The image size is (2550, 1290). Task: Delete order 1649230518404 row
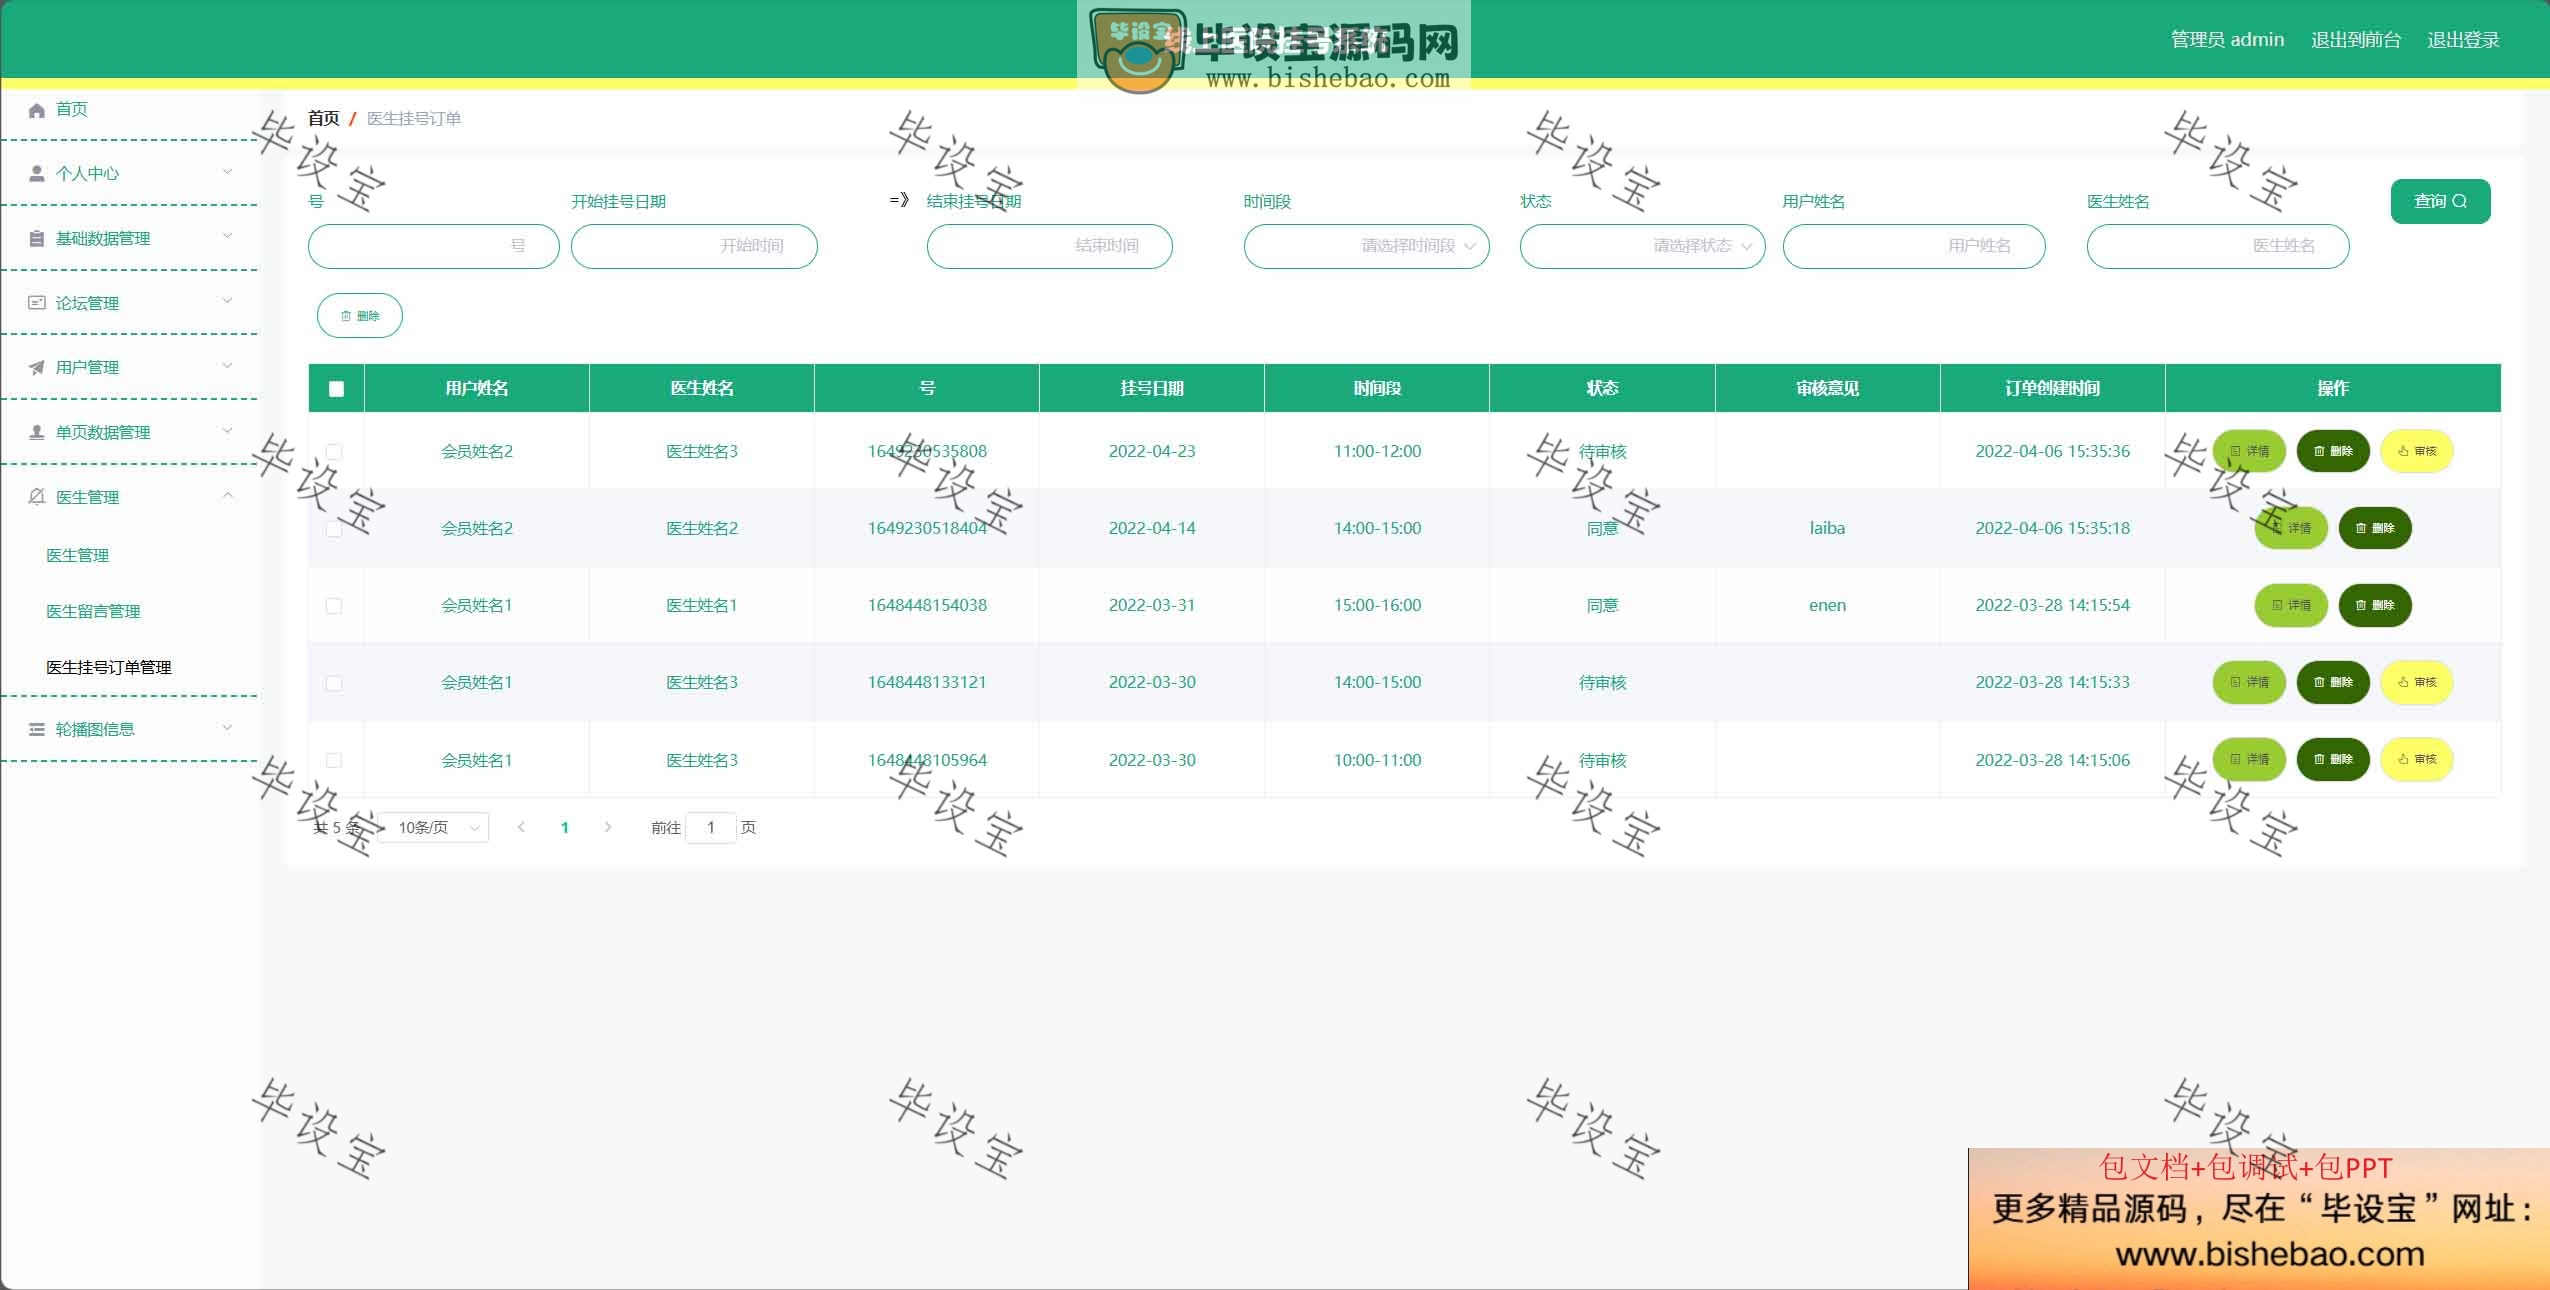point(2375,528)
